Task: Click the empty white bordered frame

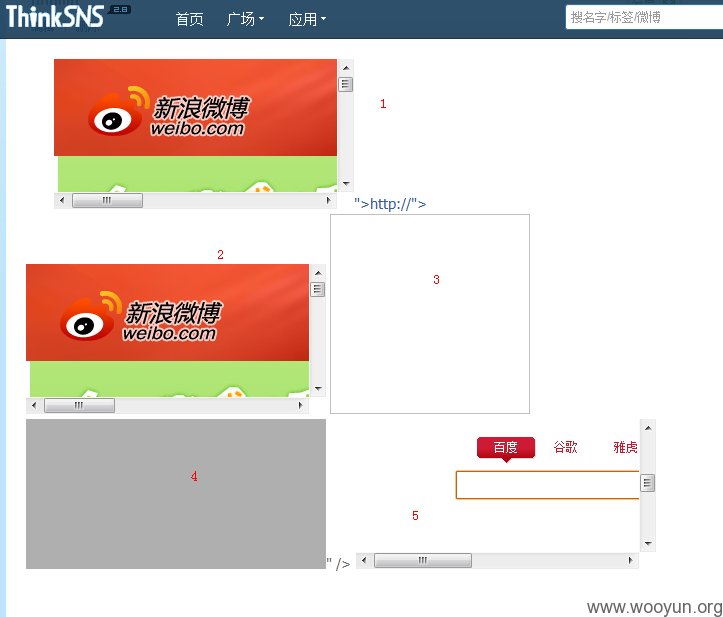Action: [x=430, y=314]
